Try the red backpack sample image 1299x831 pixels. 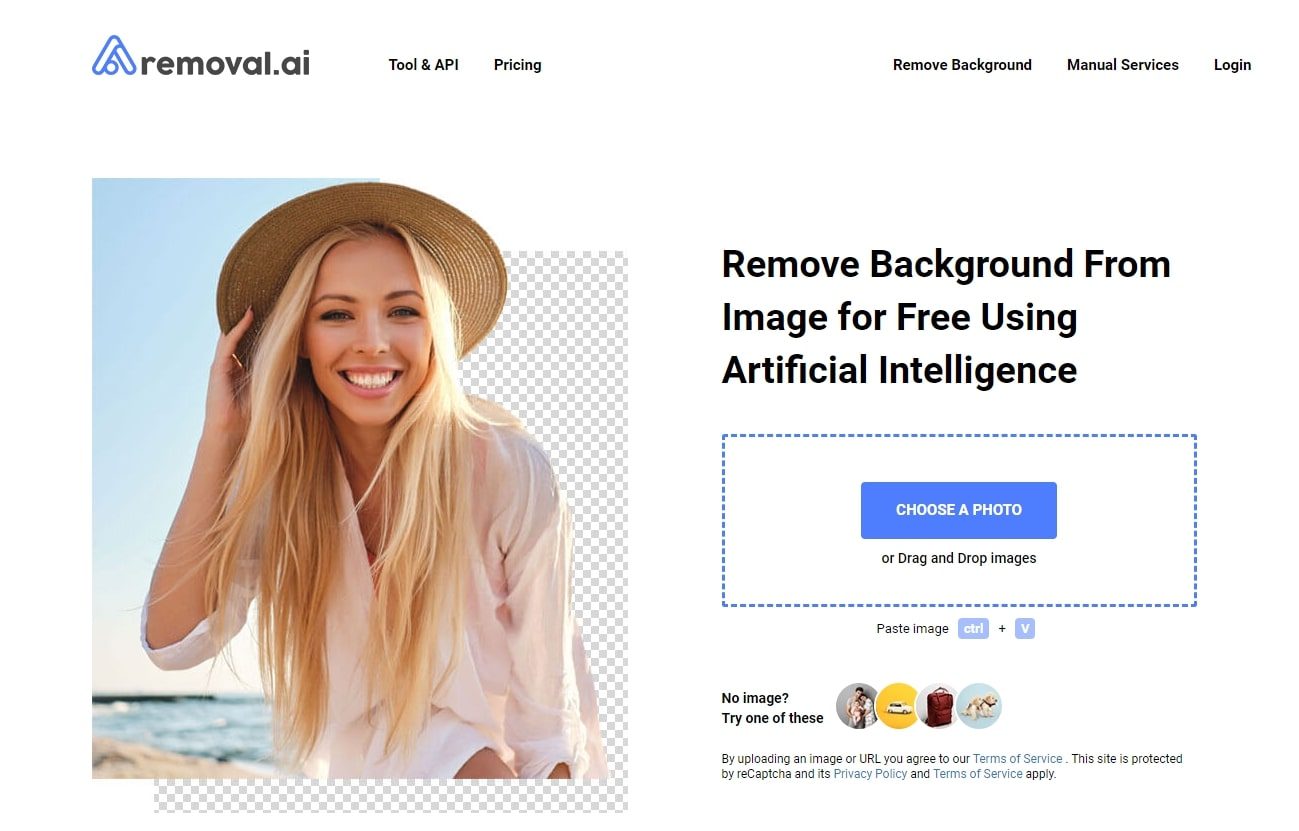(938, 706)
